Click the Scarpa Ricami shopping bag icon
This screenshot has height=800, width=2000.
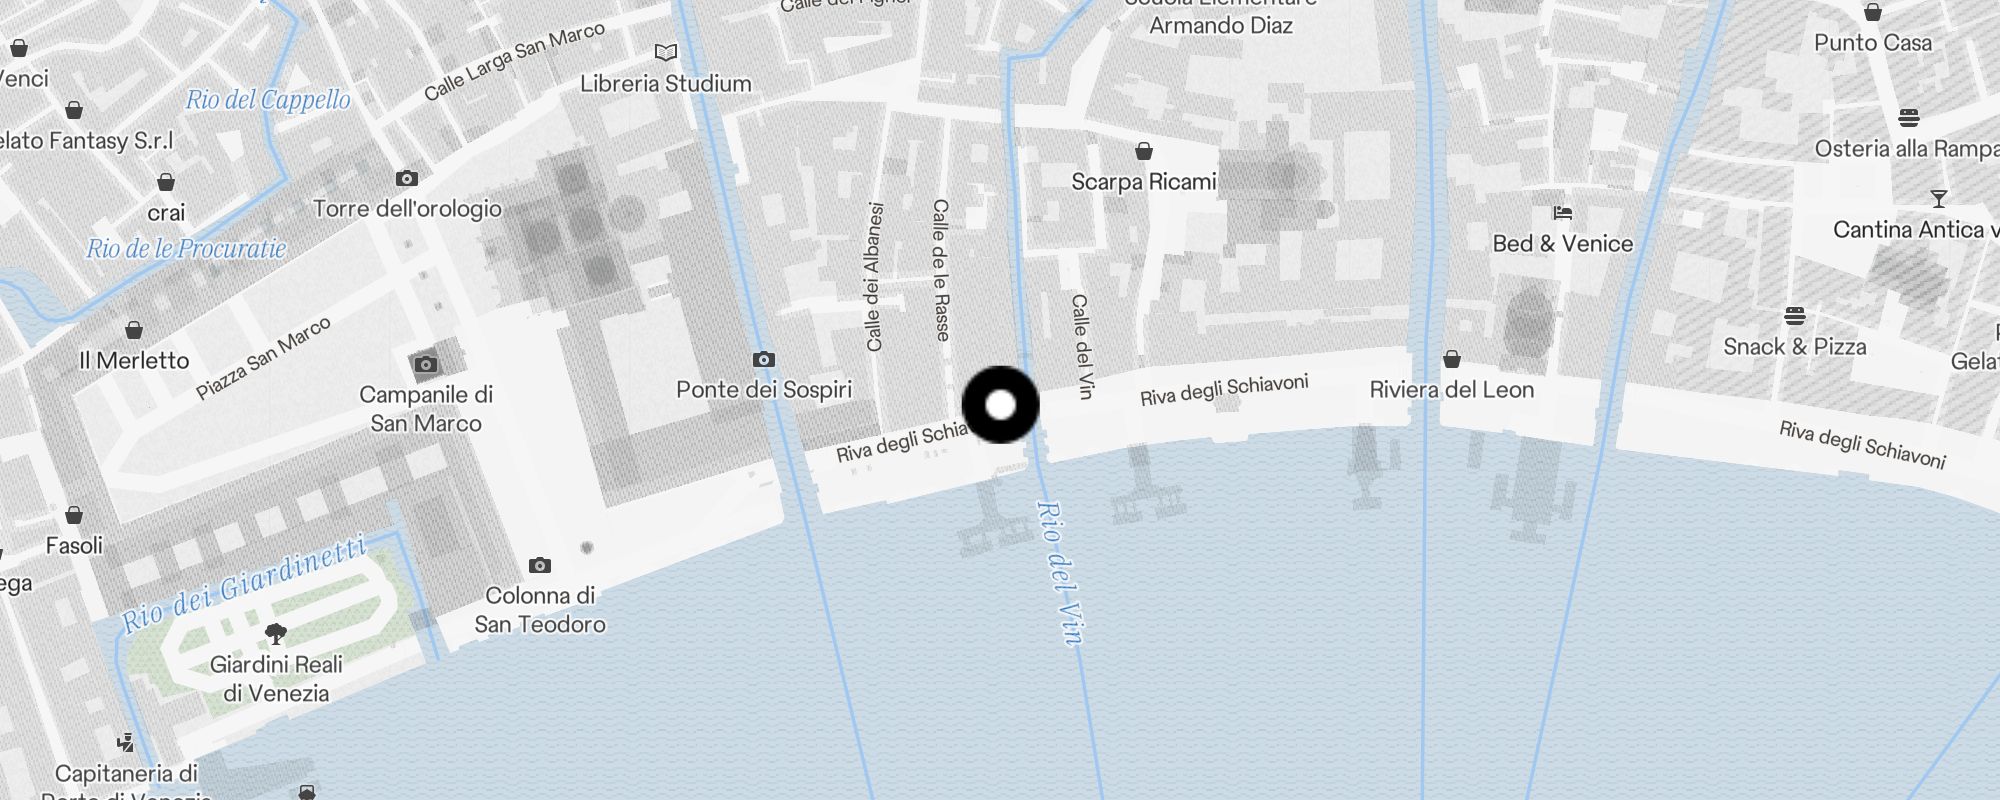(x=1144, y=151)
